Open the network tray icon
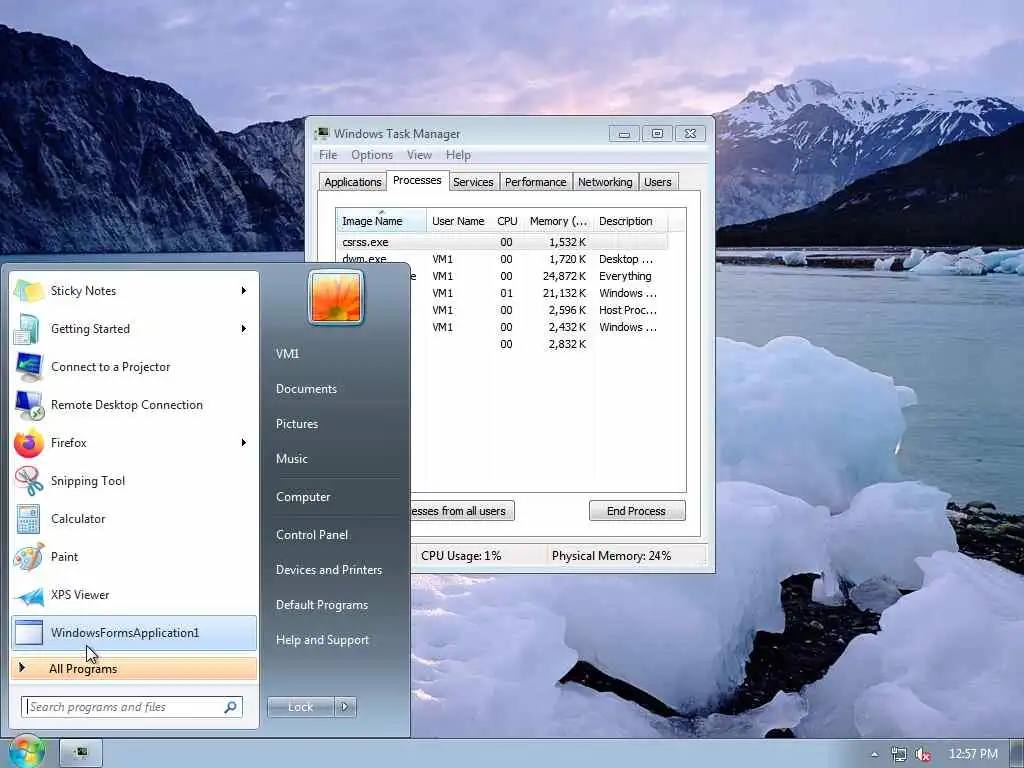This screenshot has height=768, width=1024. pyautogui.click(x=899, y=754)
